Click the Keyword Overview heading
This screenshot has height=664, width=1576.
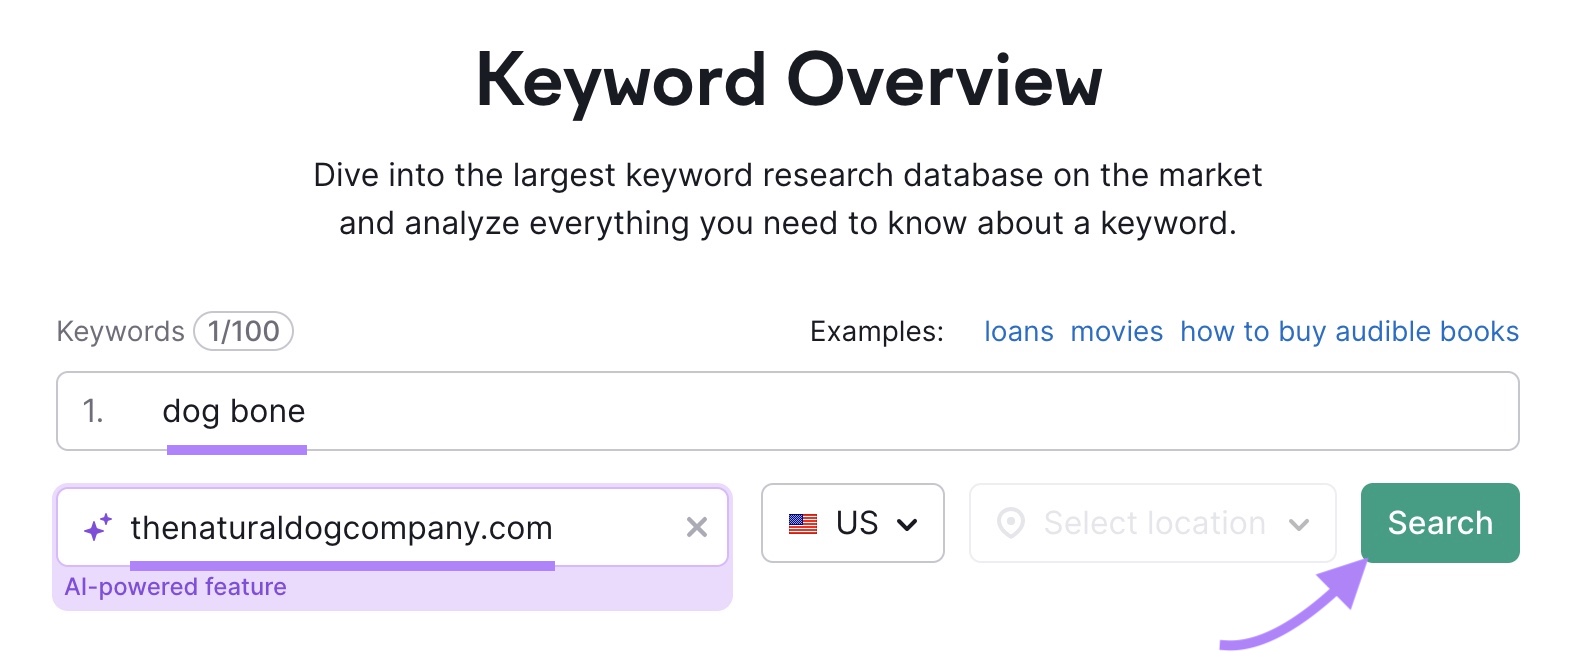[x=788, y=82]
